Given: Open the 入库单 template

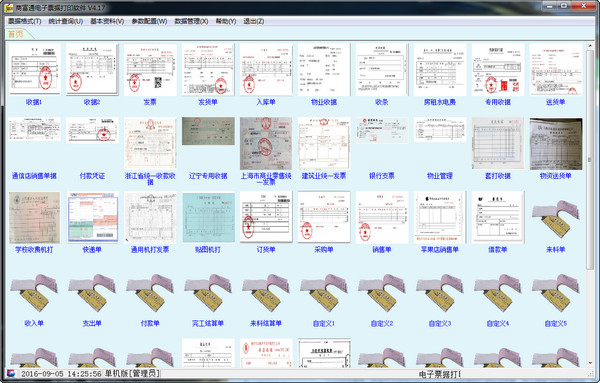Looking at the screenshot, I should tap(266, 69).
